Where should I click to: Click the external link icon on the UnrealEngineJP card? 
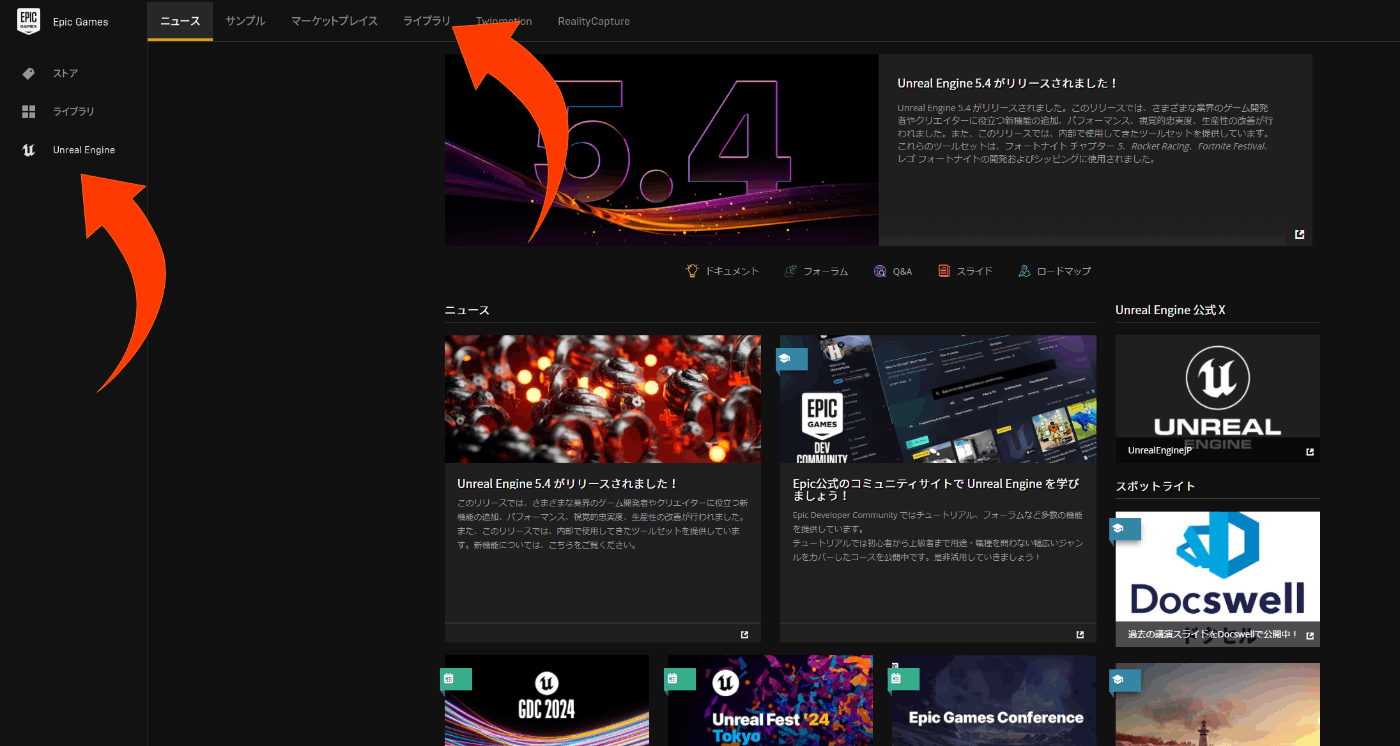1310,451
